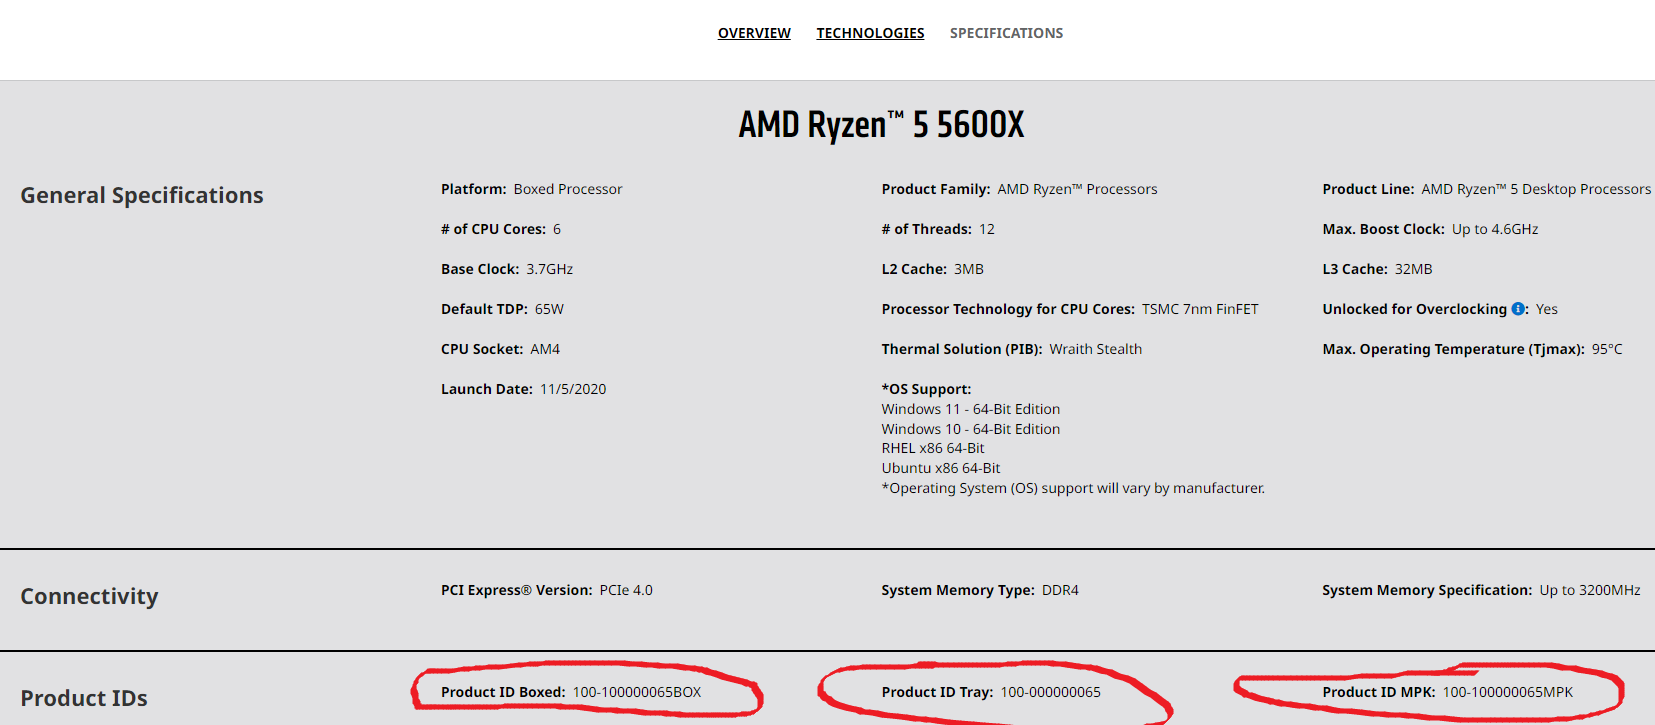The width and height of the screenshot is (1655, 725).
Task: Click the Platform label
Action: point(474,189)
